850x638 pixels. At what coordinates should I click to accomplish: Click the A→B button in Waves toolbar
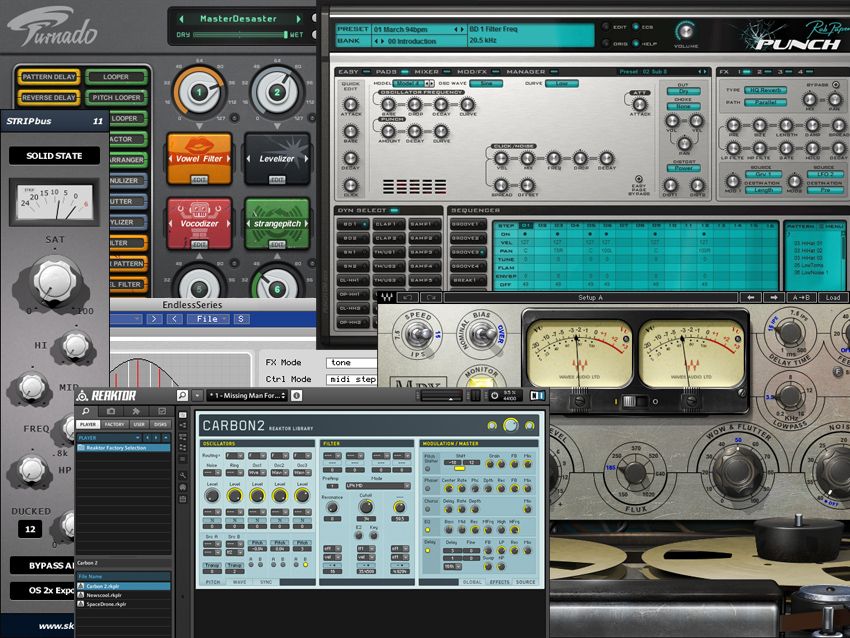(x=801, y=298)
